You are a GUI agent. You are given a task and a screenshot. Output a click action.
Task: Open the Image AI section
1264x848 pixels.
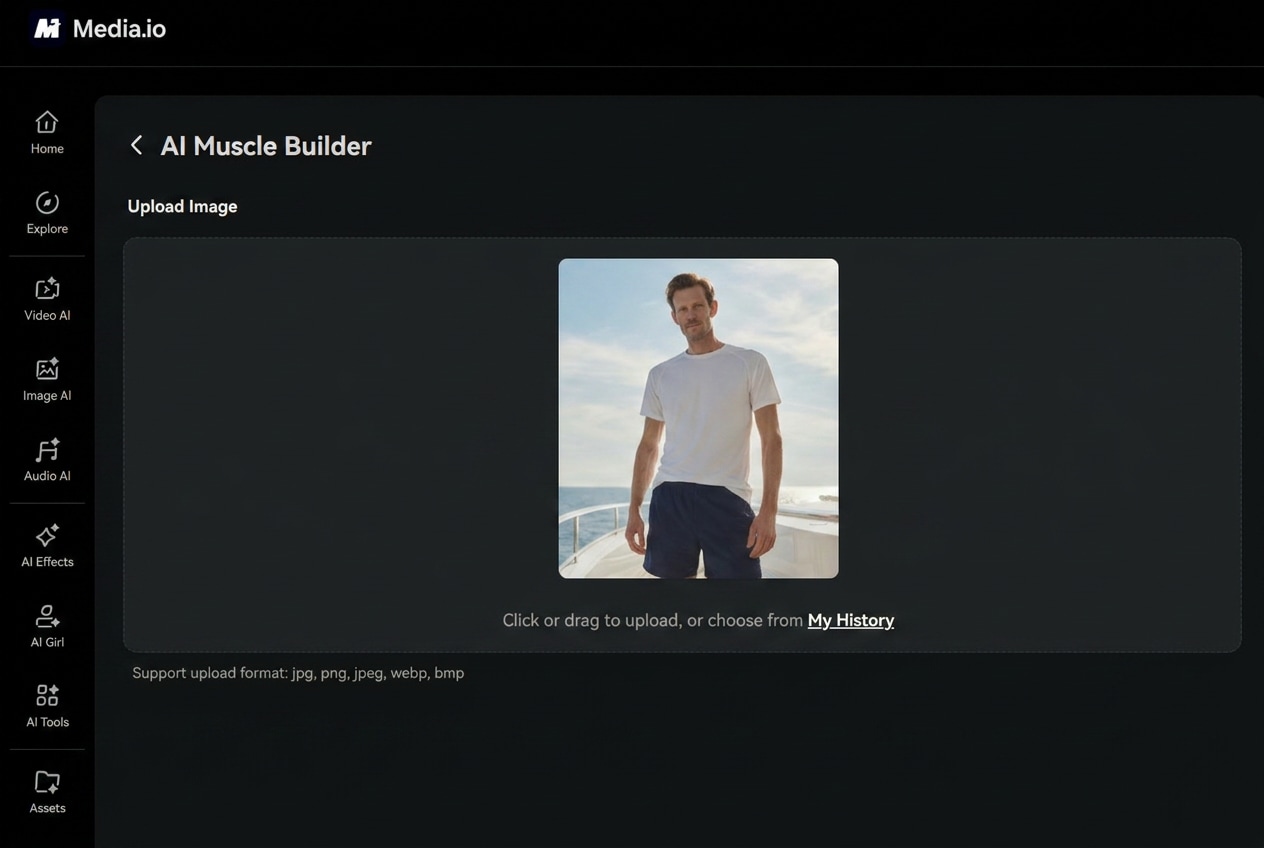coord(47,380)
